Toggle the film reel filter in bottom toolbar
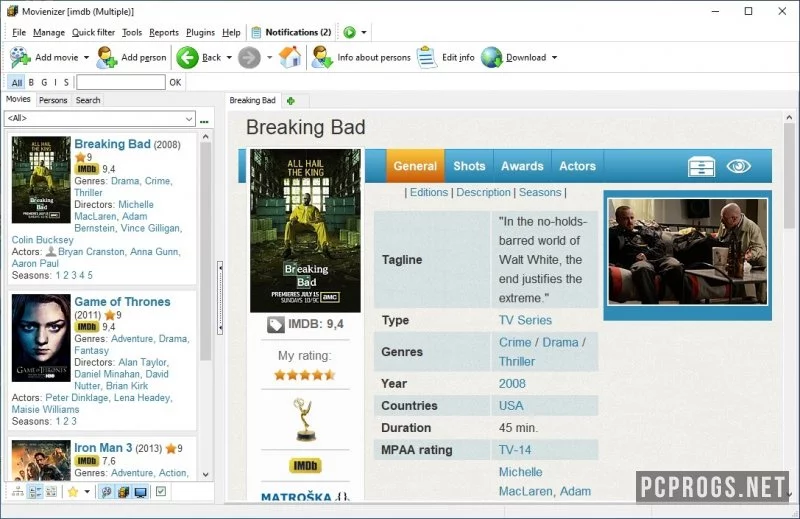This screenshot has height=519, width=800. coord(106,491)
